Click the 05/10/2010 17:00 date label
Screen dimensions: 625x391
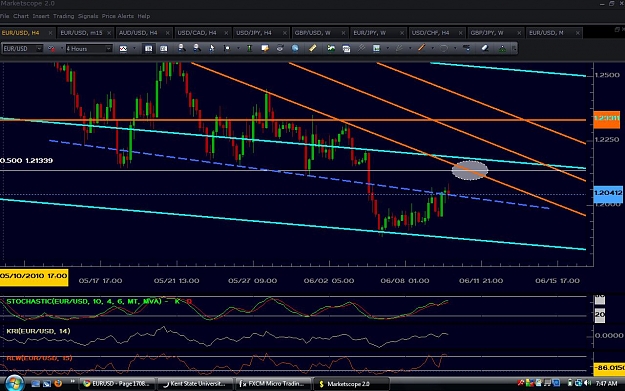tap(34, 276)
